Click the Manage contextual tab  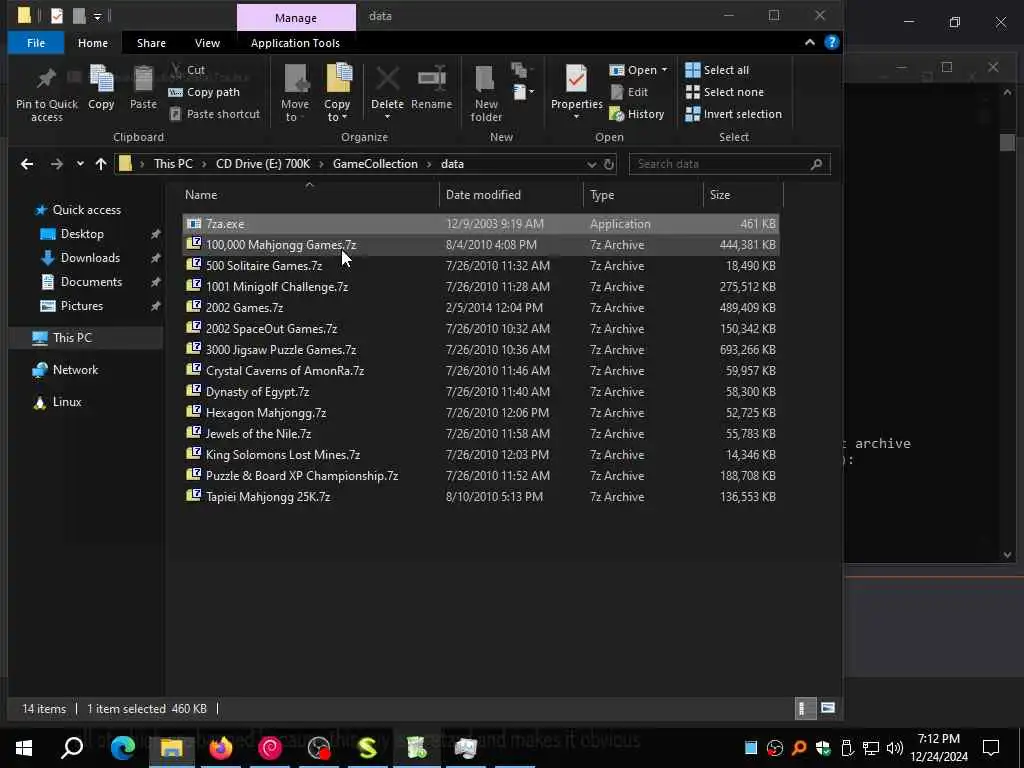(296, 18)
